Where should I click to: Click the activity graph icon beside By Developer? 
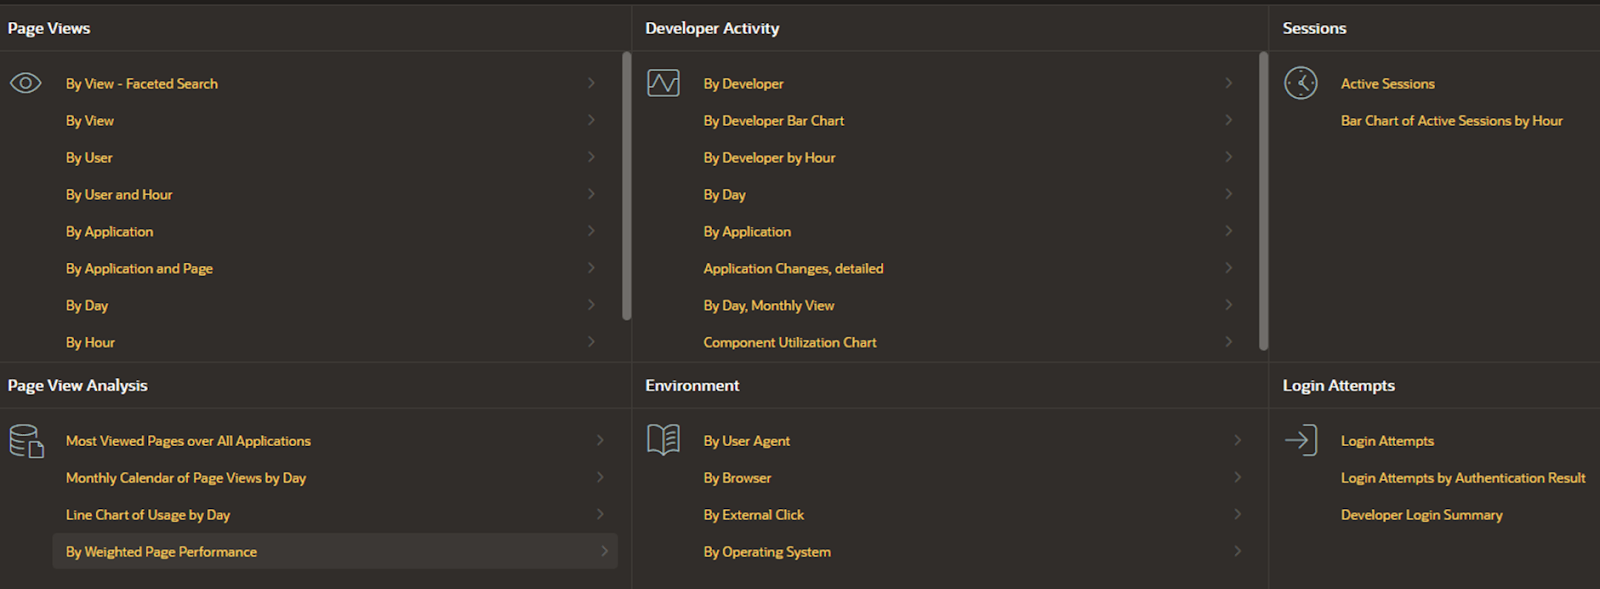point(663,83)
